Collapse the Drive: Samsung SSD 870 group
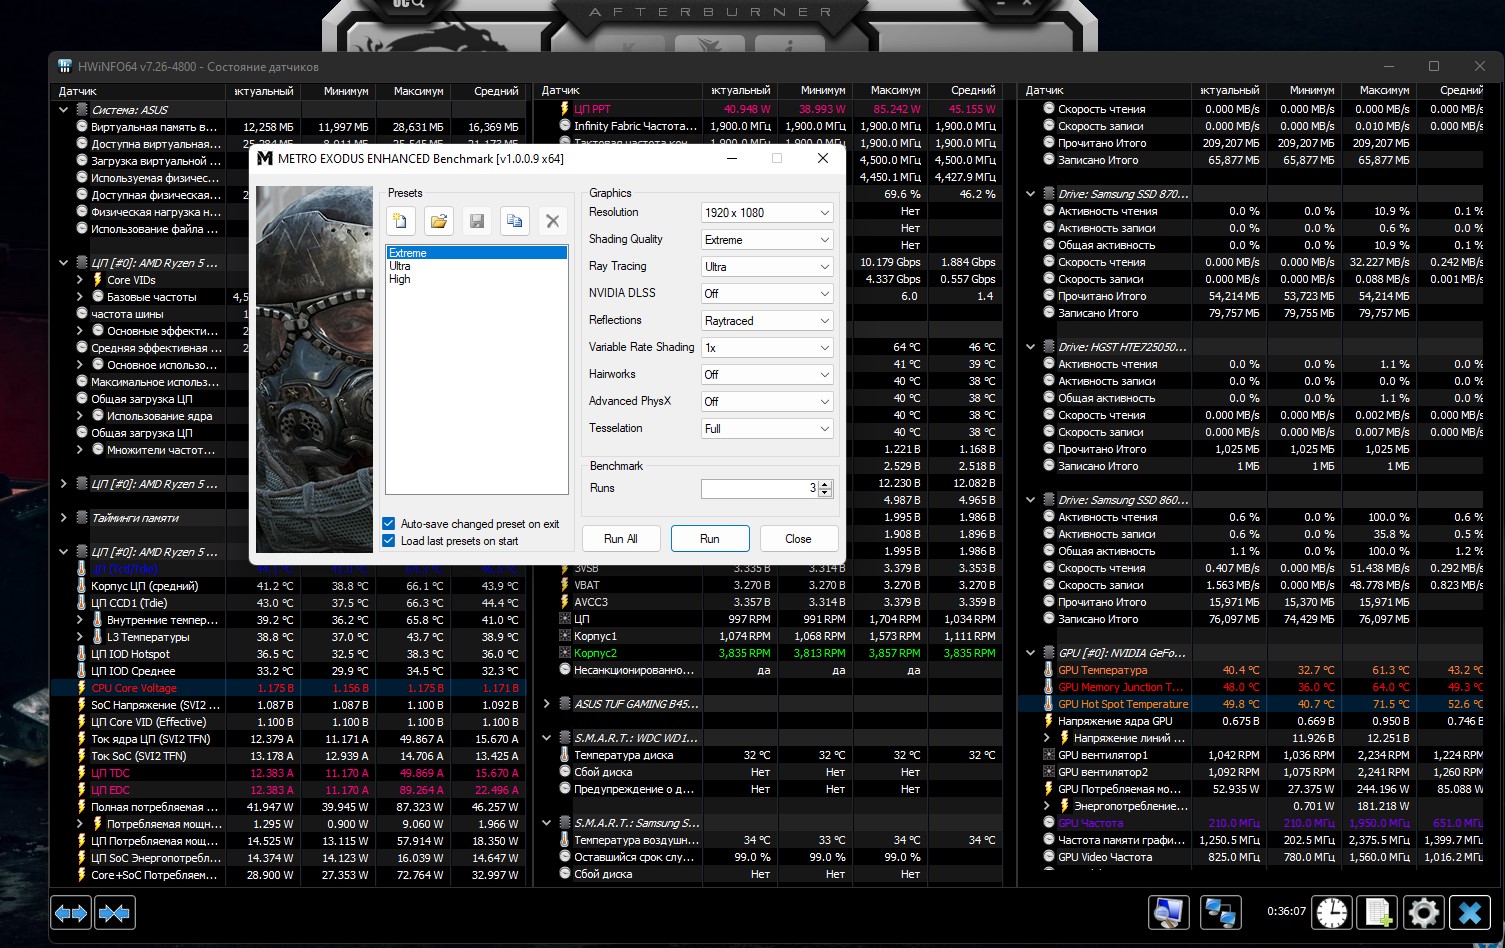The height and width of the screenshot is (948, 1505). point(1031,194)
